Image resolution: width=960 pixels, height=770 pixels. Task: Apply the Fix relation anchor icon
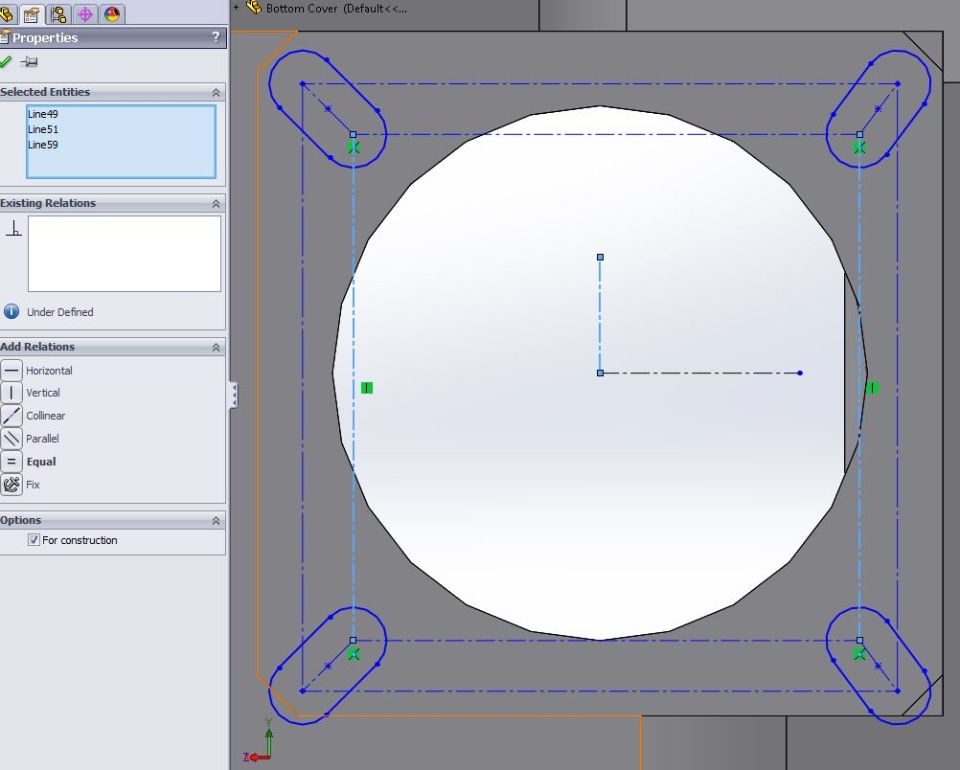tap(11, 484)
